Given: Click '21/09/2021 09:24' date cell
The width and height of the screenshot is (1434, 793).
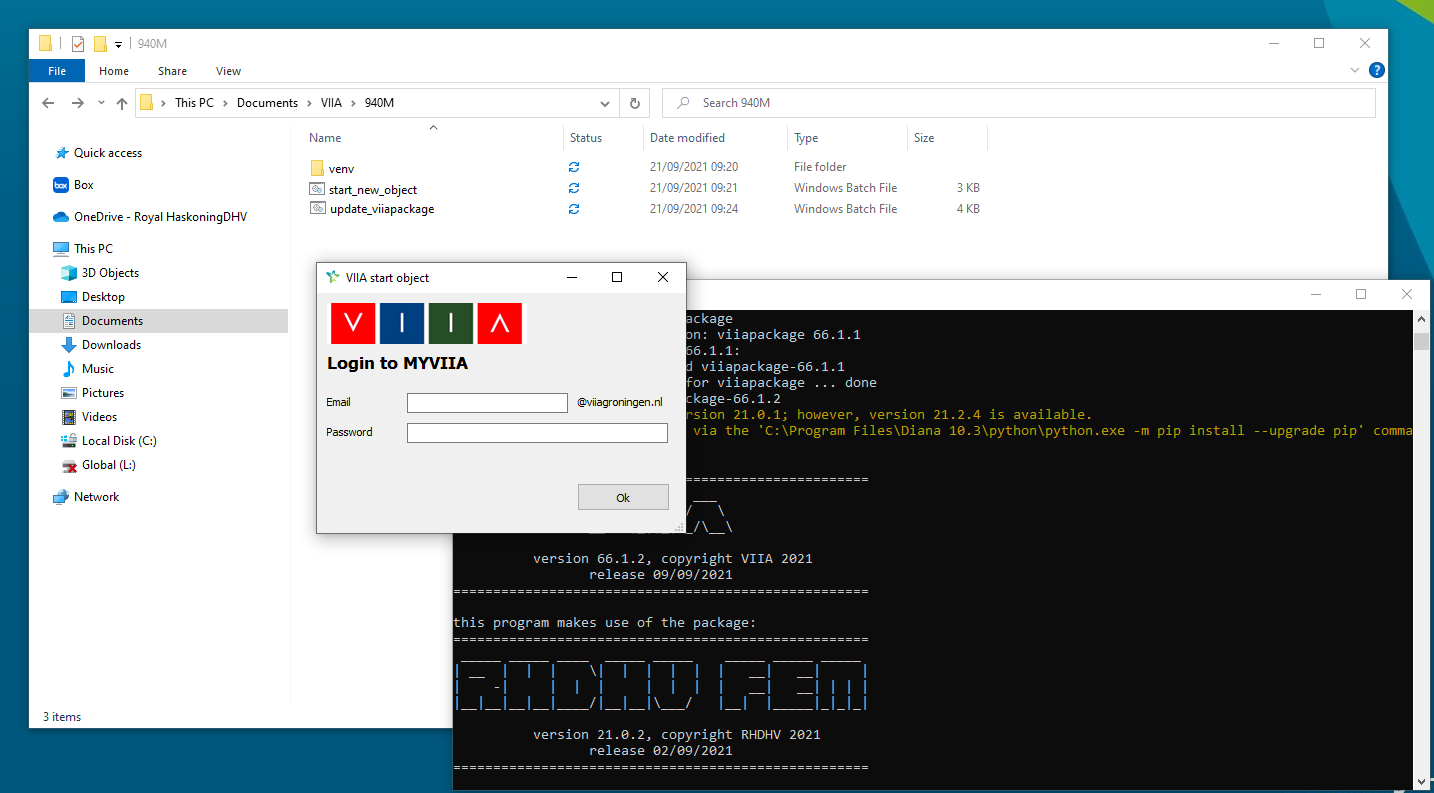Looking at the screenshot, I should coord(694,209).
